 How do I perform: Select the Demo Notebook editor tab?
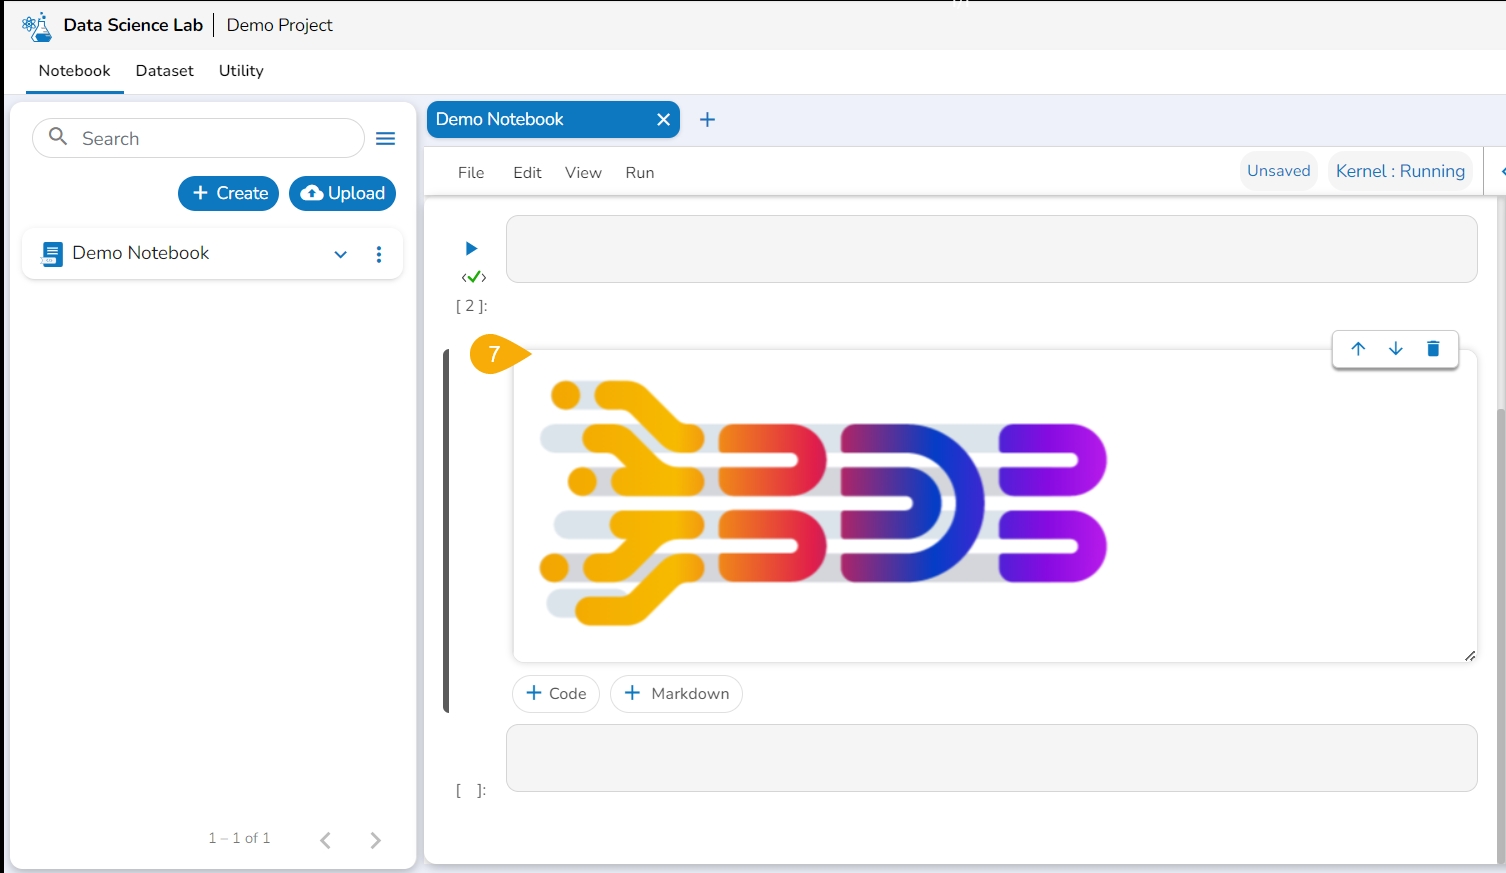553,120
